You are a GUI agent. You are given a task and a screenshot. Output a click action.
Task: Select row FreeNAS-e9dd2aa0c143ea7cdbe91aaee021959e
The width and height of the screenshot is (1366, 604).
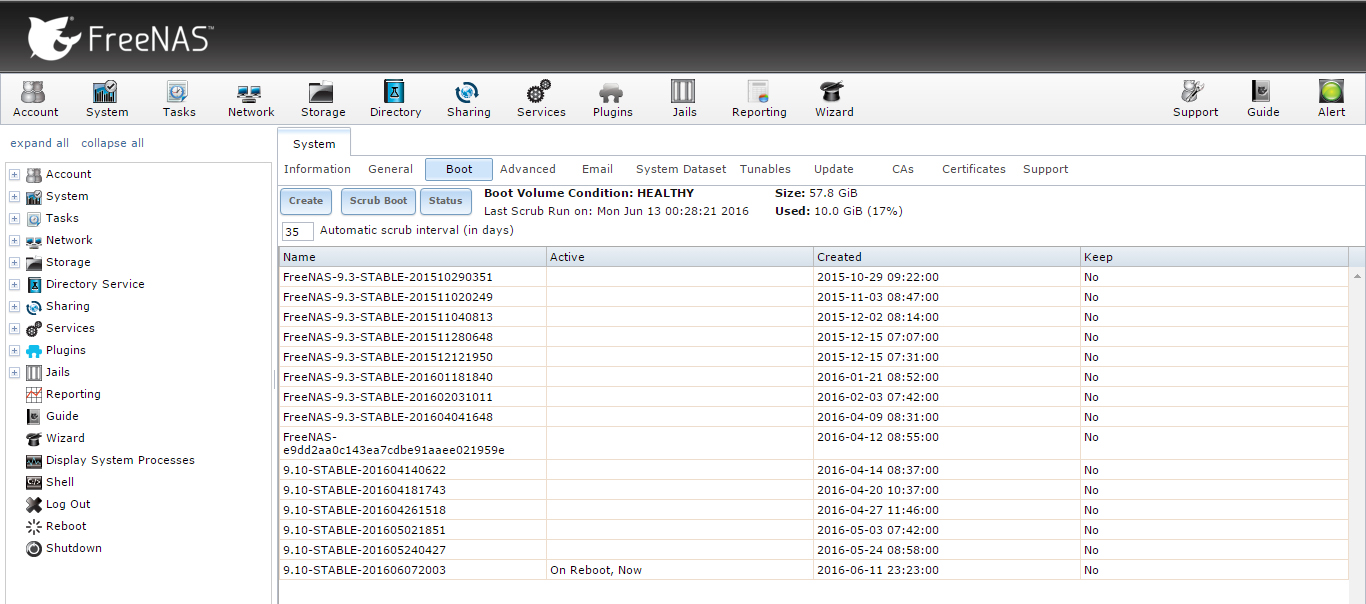point(813,443)
